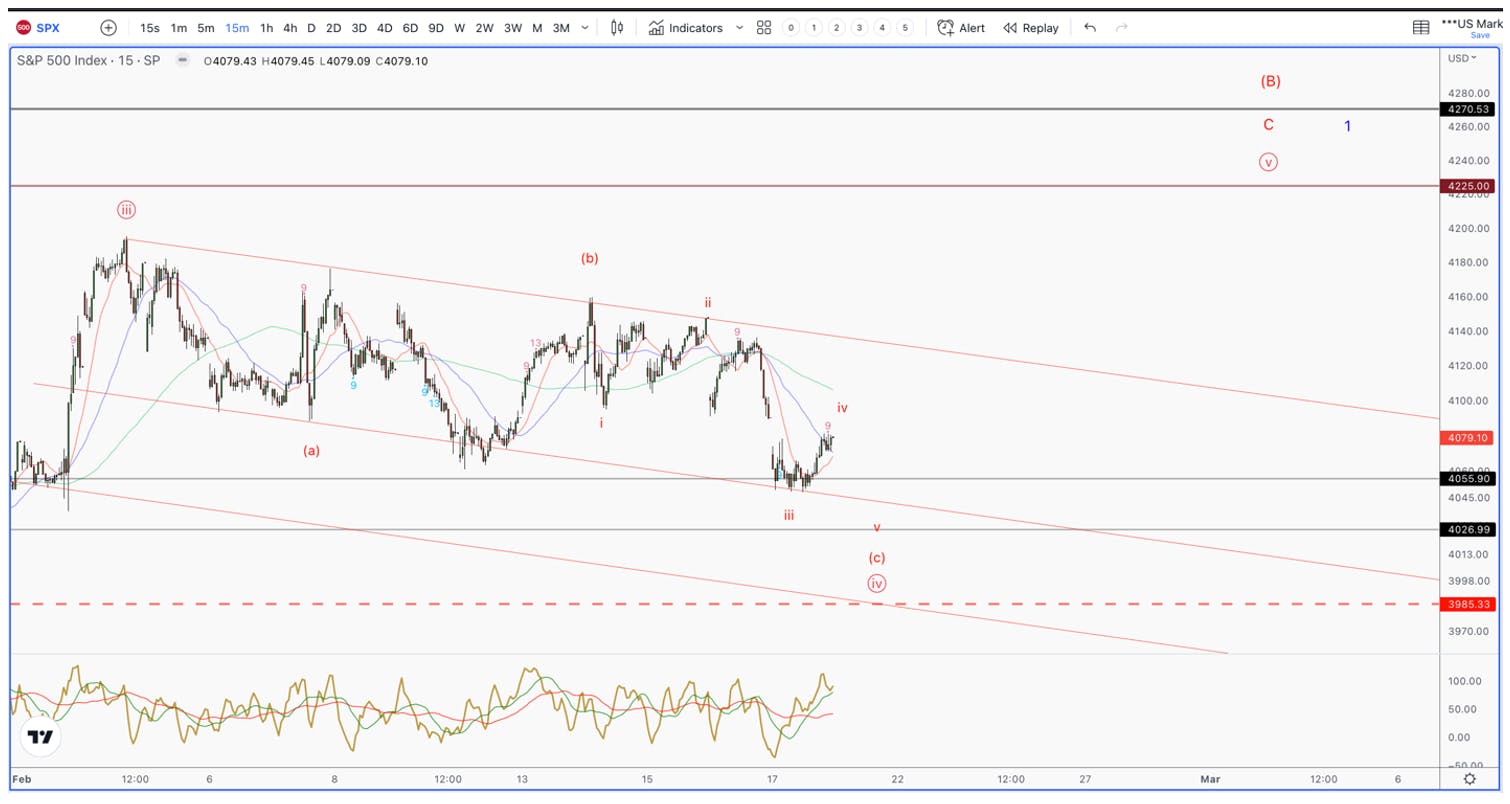1510x804 pixels.
Task: Undo the last chart action
Action: (x=1090, y=28)
